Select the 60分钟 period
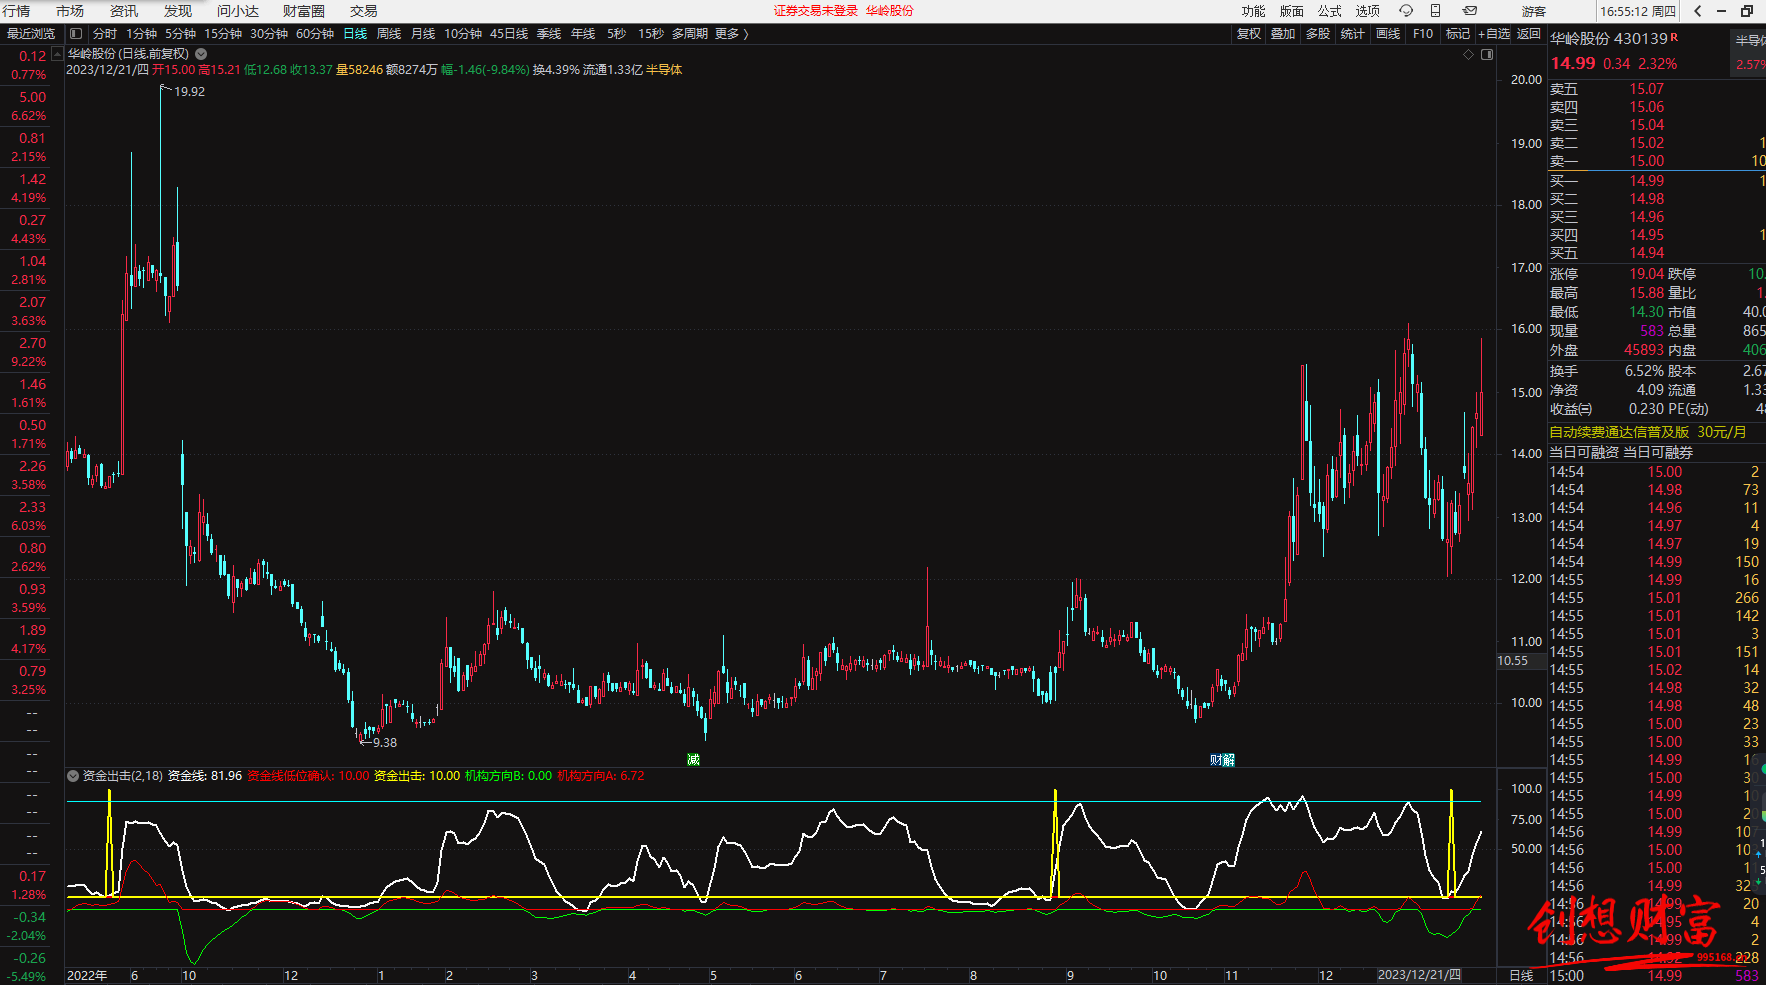Screen dimensions: 1766x985 pos(315,34)
